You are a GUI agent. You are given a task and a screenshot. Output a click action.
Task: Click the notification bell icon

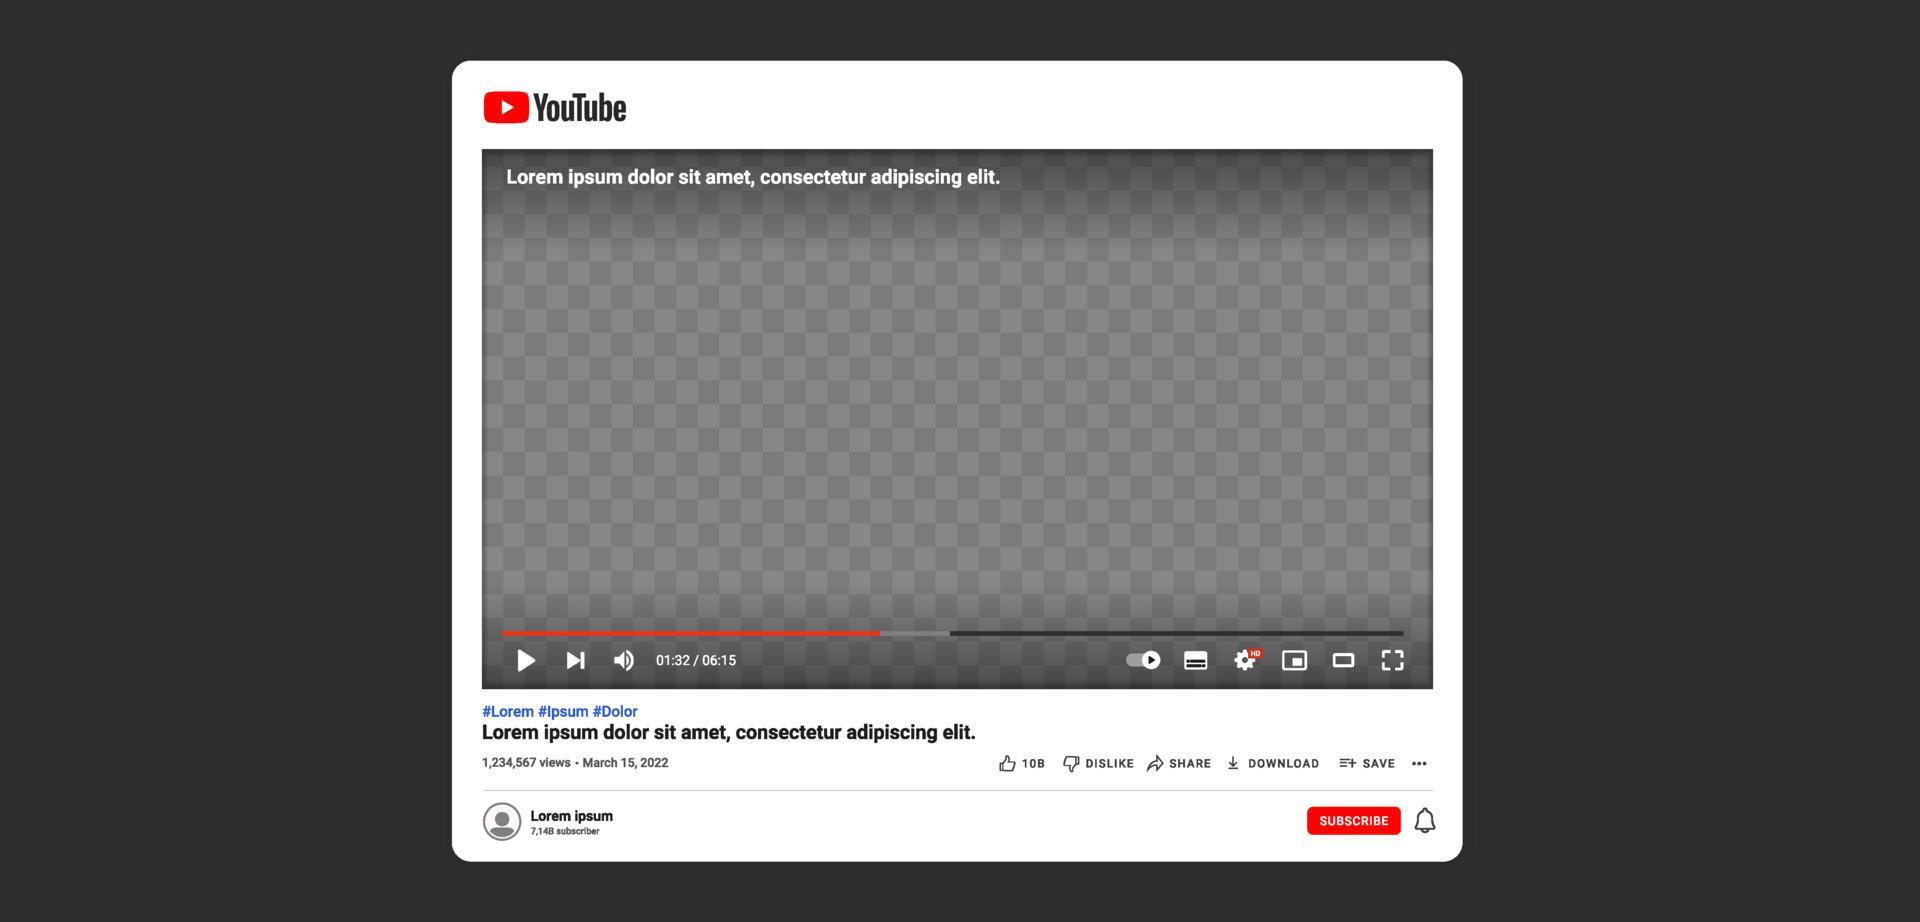coord(1425,821)
